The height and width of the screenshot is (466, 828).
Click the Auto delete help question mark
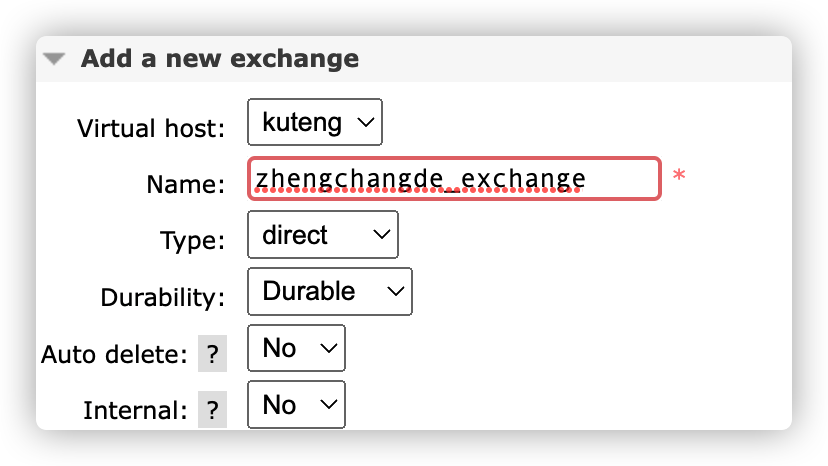tap(212, 354)
